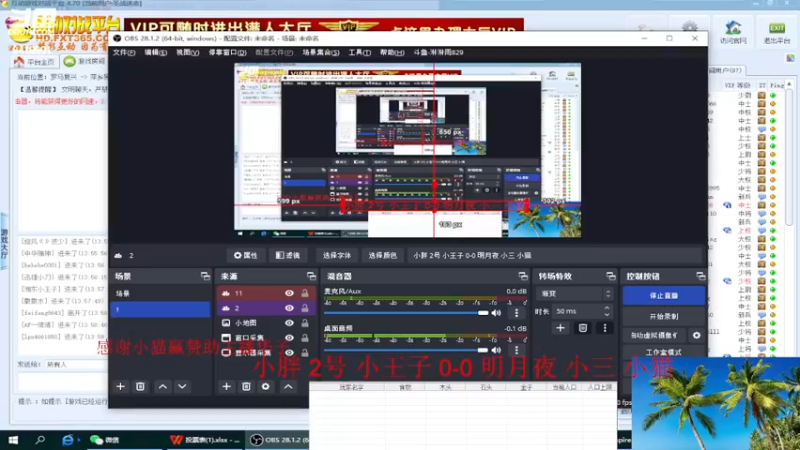The image size is (800, 450).
Task: Start virtual camera 启动虚拟摄像机 button
Action: (655, 335)
